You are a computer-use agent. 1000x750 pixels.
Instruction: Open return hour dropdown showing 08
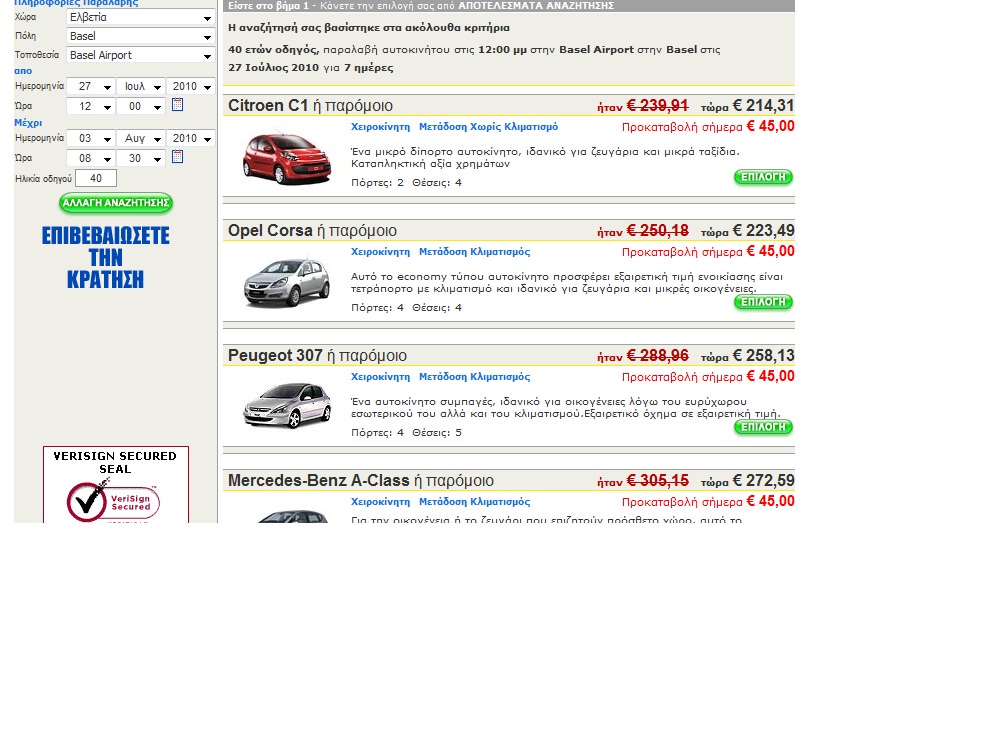91,158
